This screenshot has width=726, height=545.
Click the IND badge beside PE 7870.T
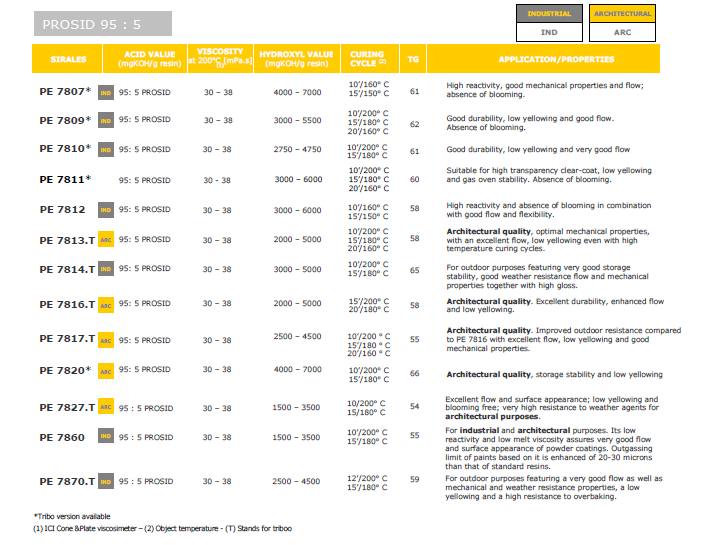(106, 482)
